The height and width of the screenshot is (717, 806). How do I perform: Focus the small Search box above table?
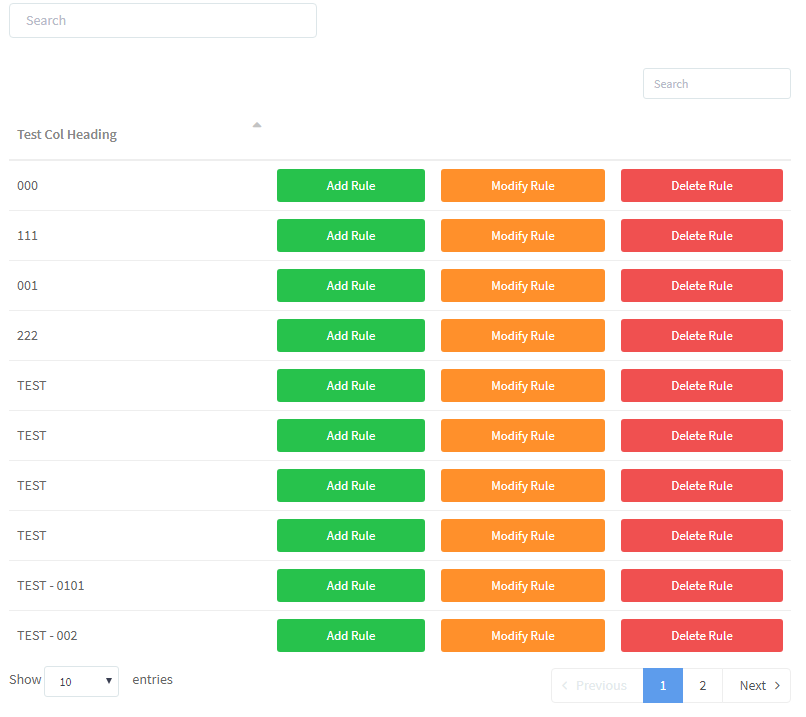[717, 84]
